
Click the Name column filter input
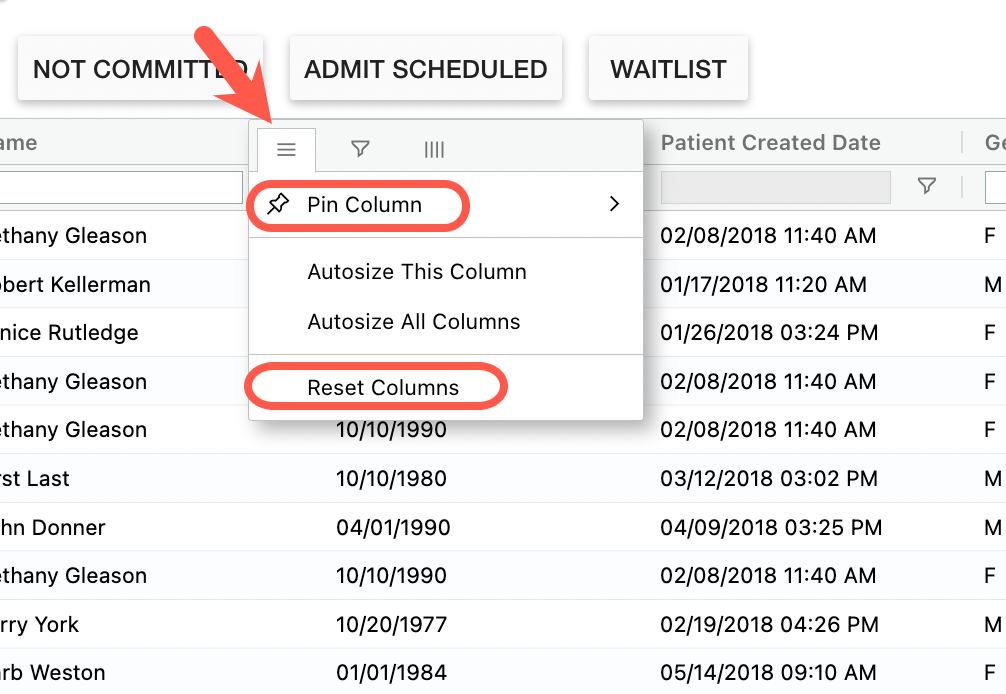tap(120, 187)
